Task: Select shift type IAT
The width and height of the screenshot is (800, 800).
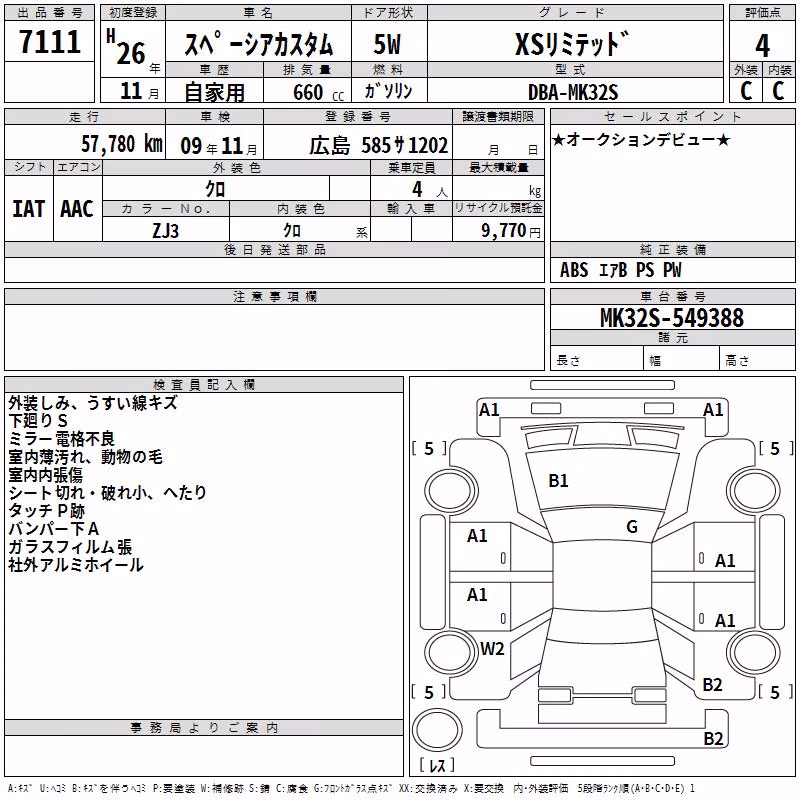Action: [x=28, y=209]
